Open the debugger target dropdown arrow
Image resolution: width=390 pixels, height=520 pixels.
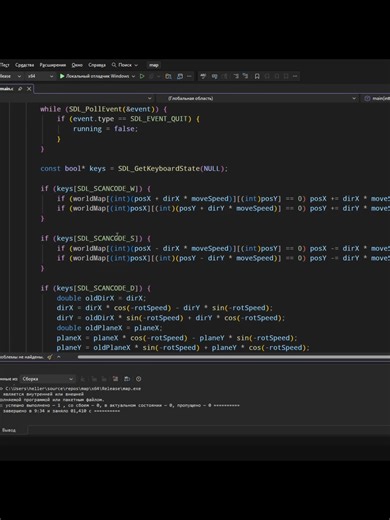133,76
